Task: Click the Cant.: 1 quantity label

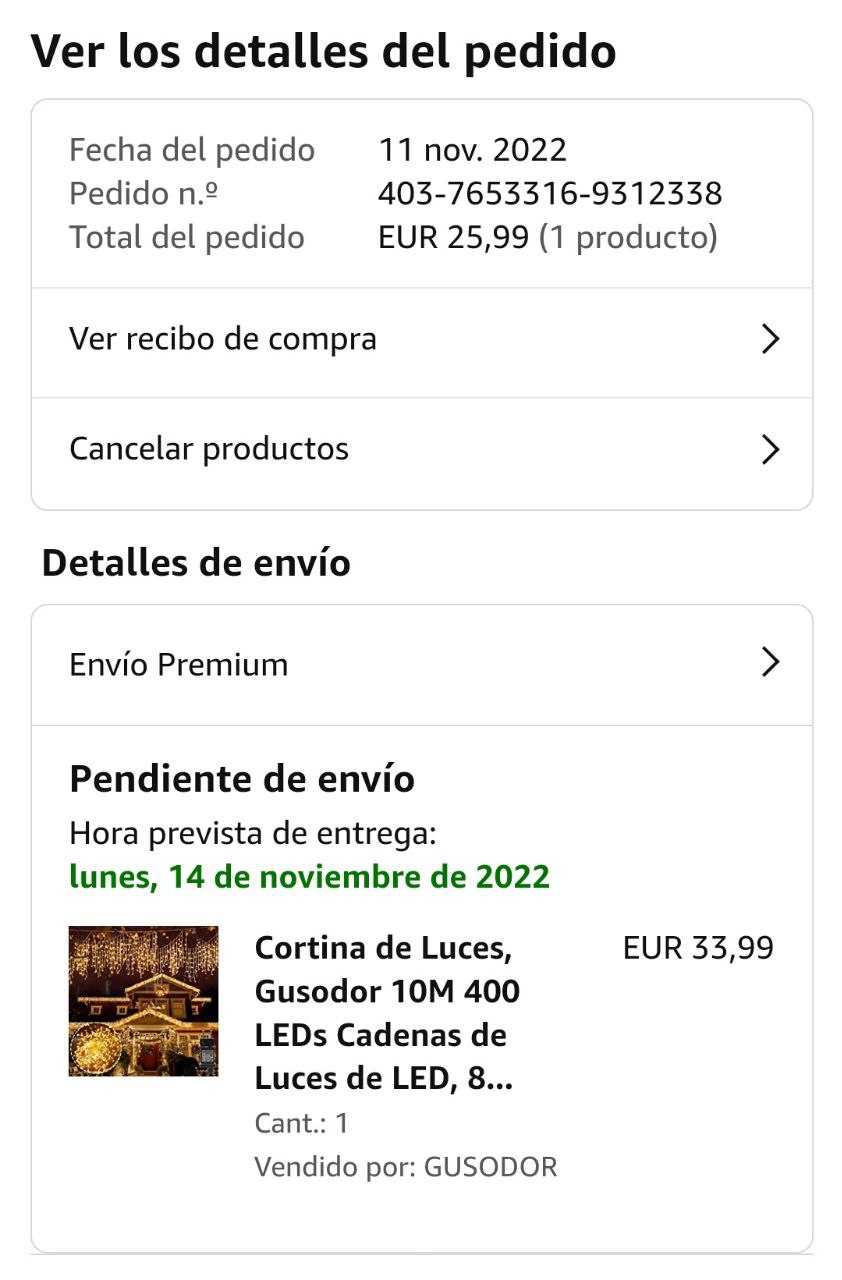Action: click(301, 1123)
